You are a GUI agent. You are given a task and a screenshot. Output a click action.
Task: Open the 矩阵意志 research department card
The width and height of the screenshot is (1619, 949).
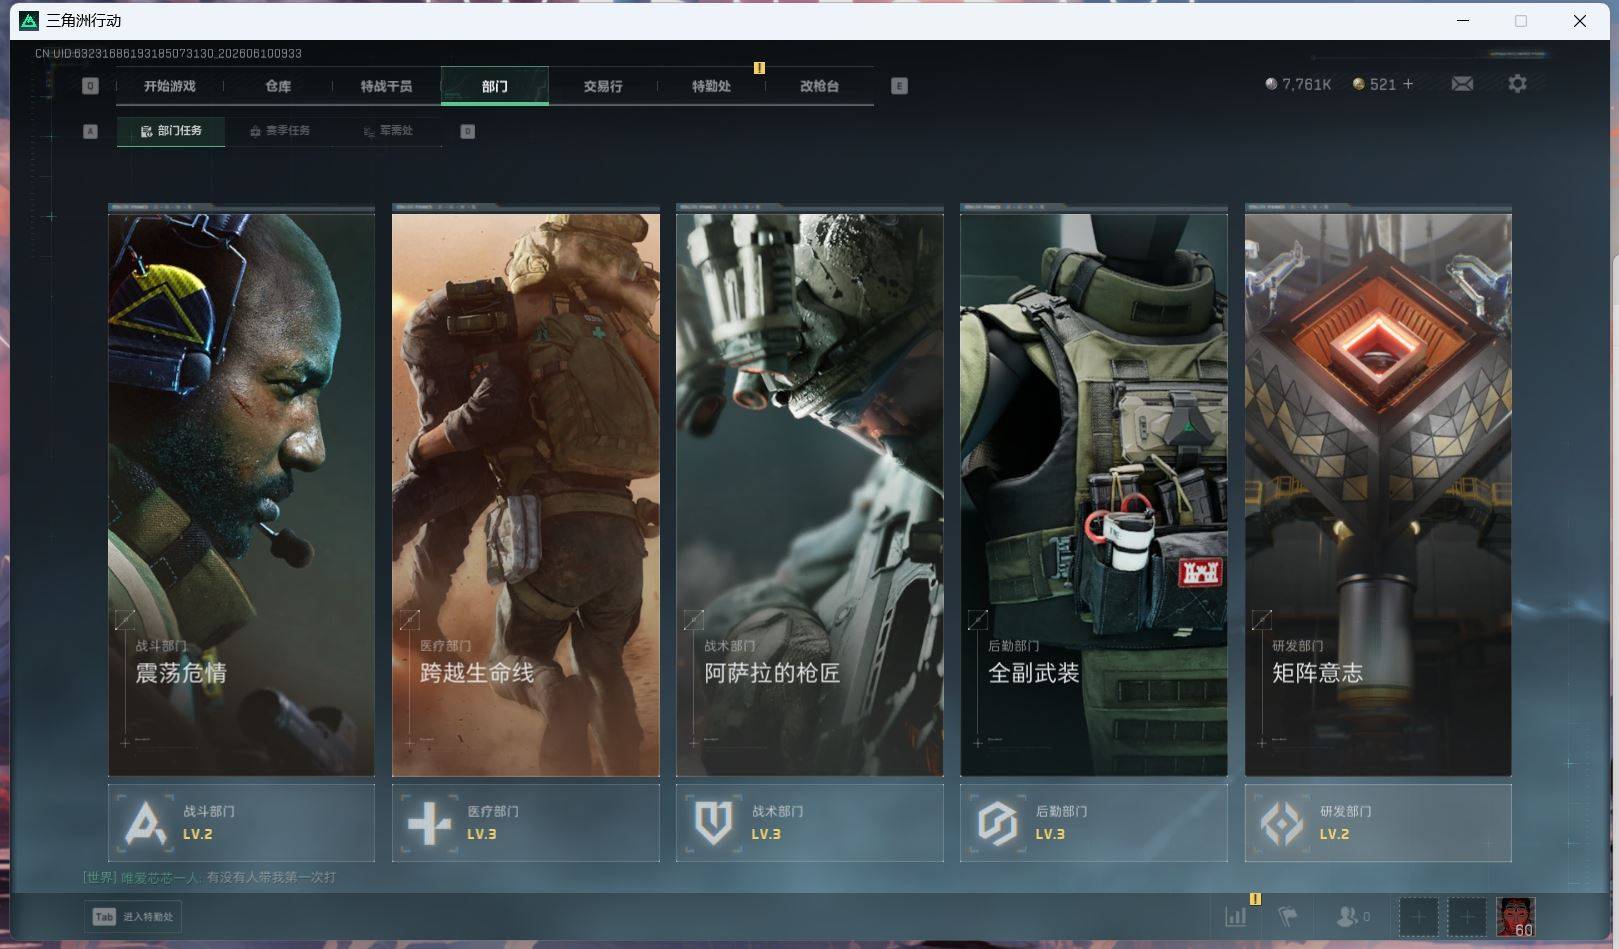1378,494
